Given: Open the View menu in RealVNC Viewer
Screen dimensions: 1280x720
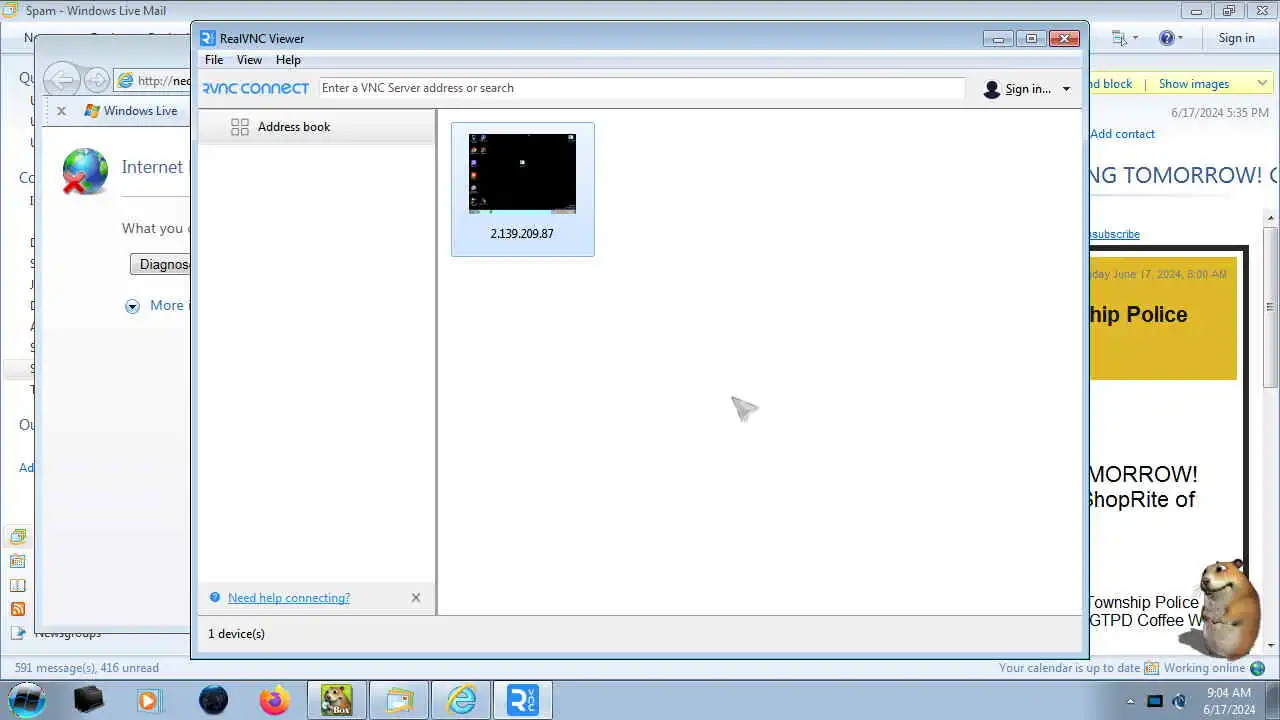Looking at the screenshot, I should point(249,60).
